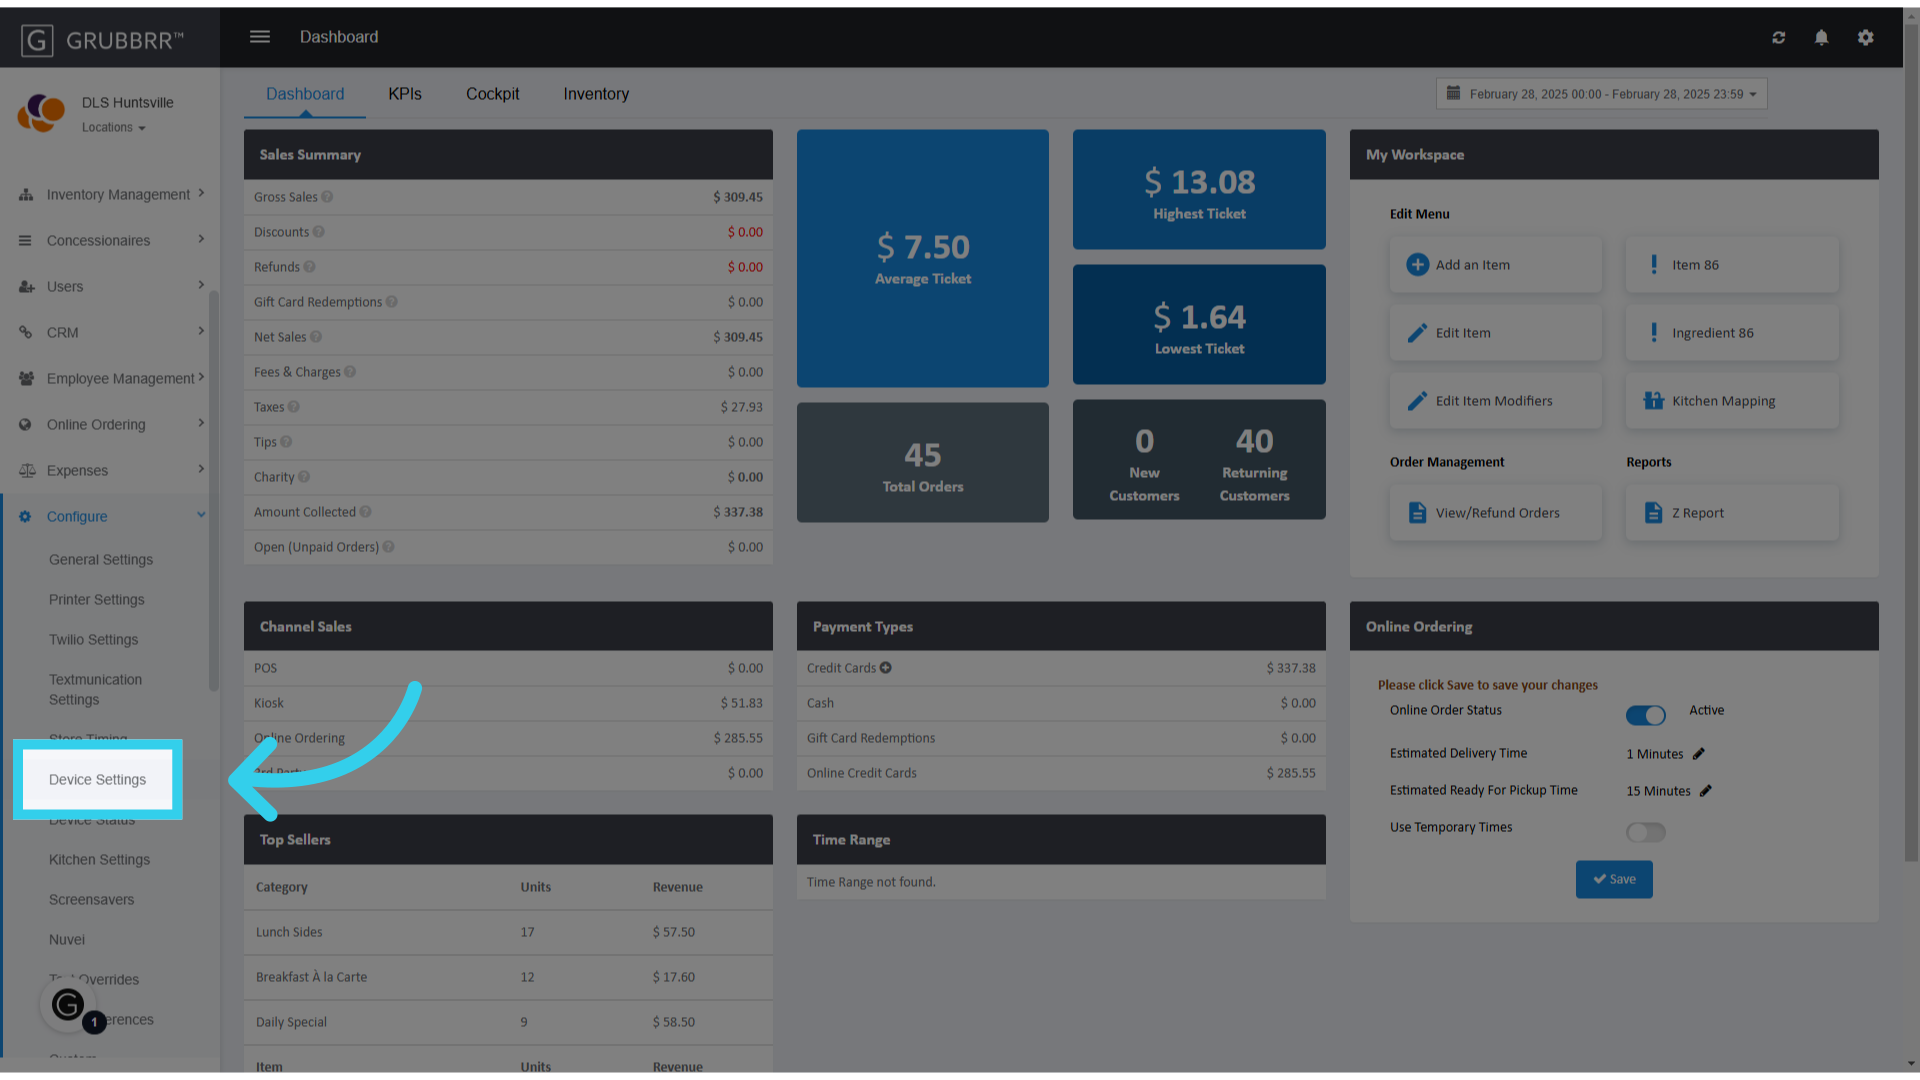Image resolution: width=1920 pixels, height=1080 pixels.
Task: Open Device Settings in sidebar
Action: pos(97,780)
